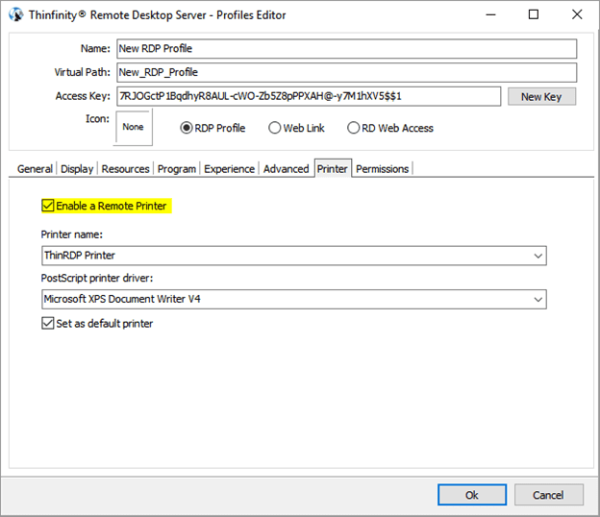Image resolution: width=600 pixels, height=517 pixels.
Task: Click the Thinfinity globe icon in title bar
Action: (16, 15)
